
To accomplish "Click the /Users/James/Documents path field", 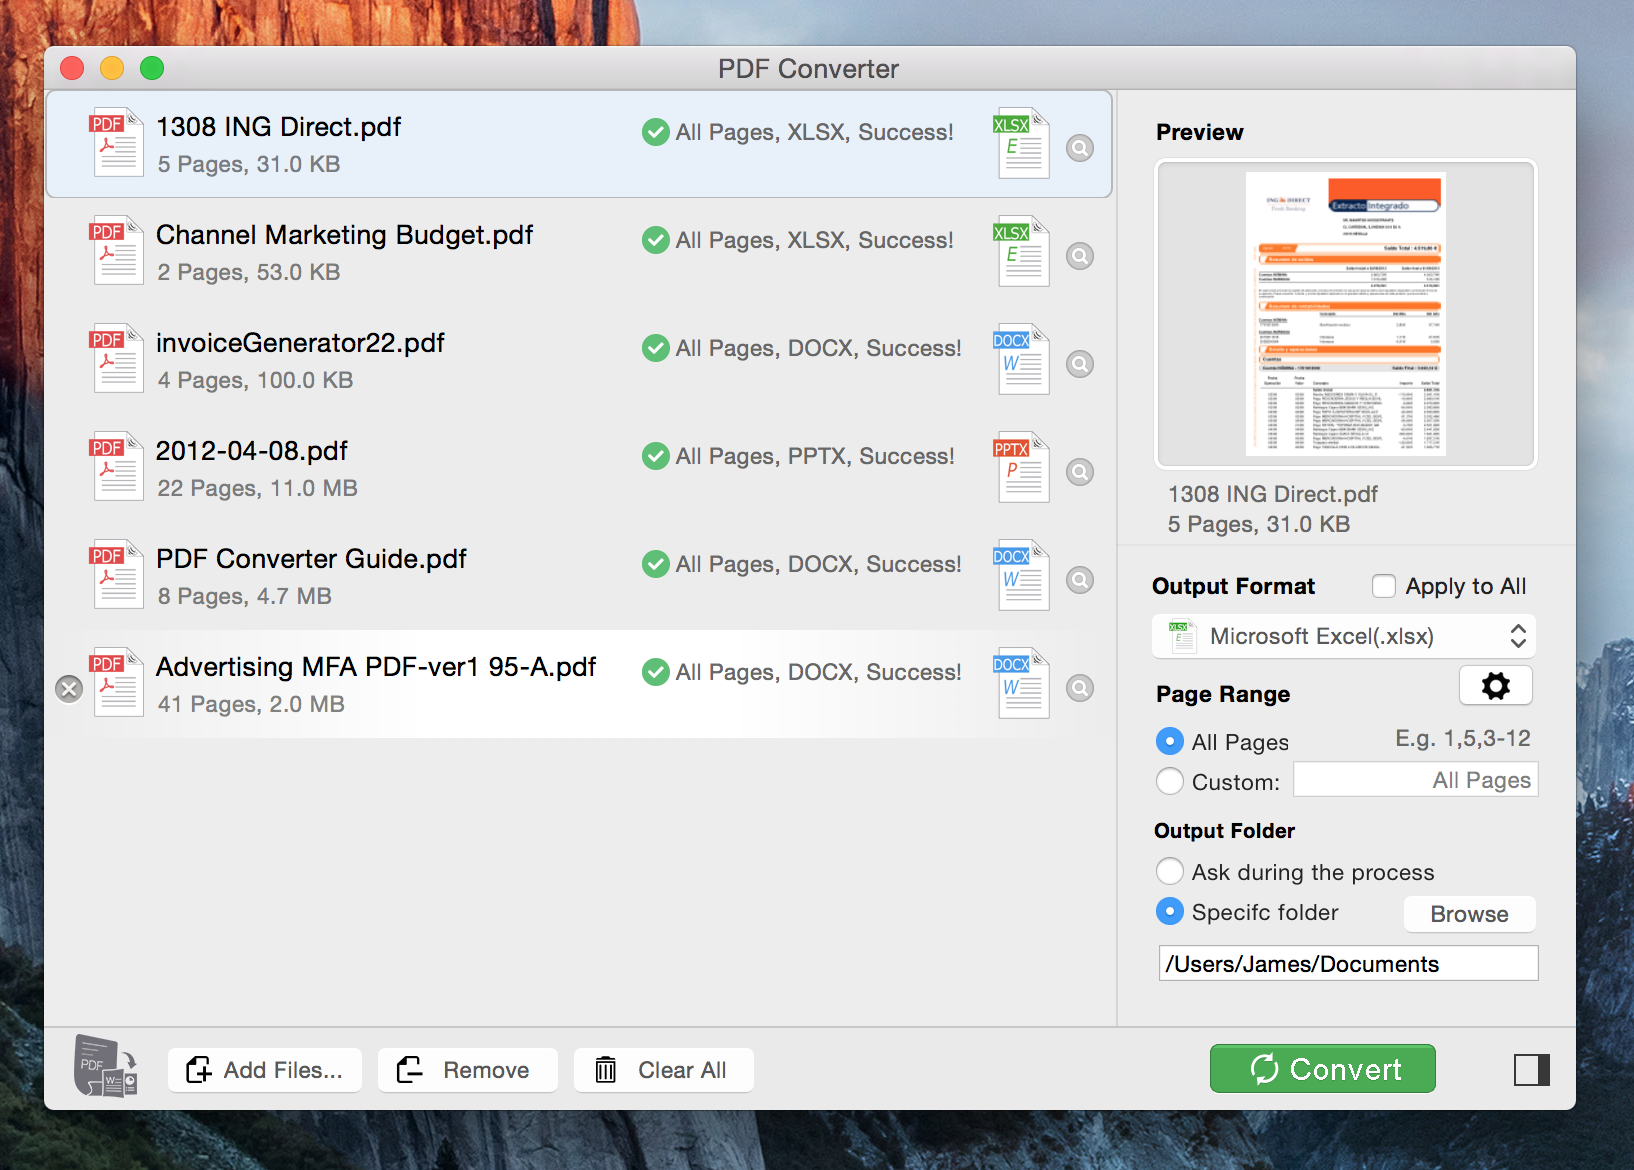I will point(1348,964).
